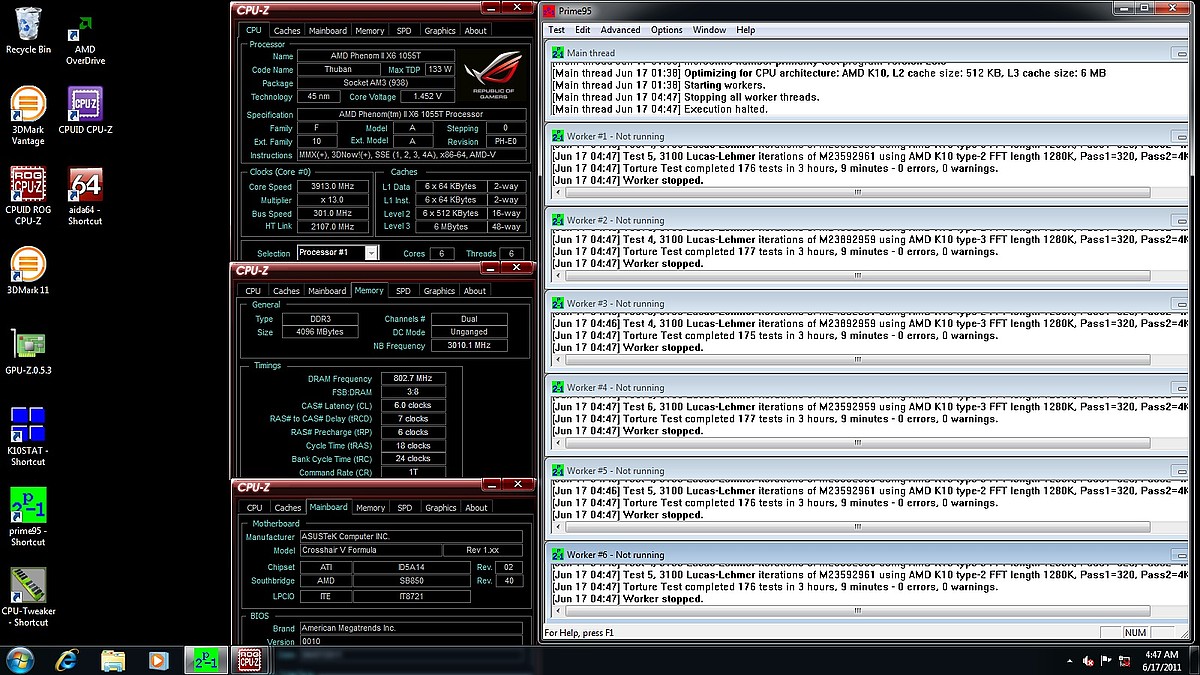The width and height of the screenshot is (1200, 675).
Task: Click the "NUM" indicator in Prime95 status bar
Action: [x=1134, y=633]
